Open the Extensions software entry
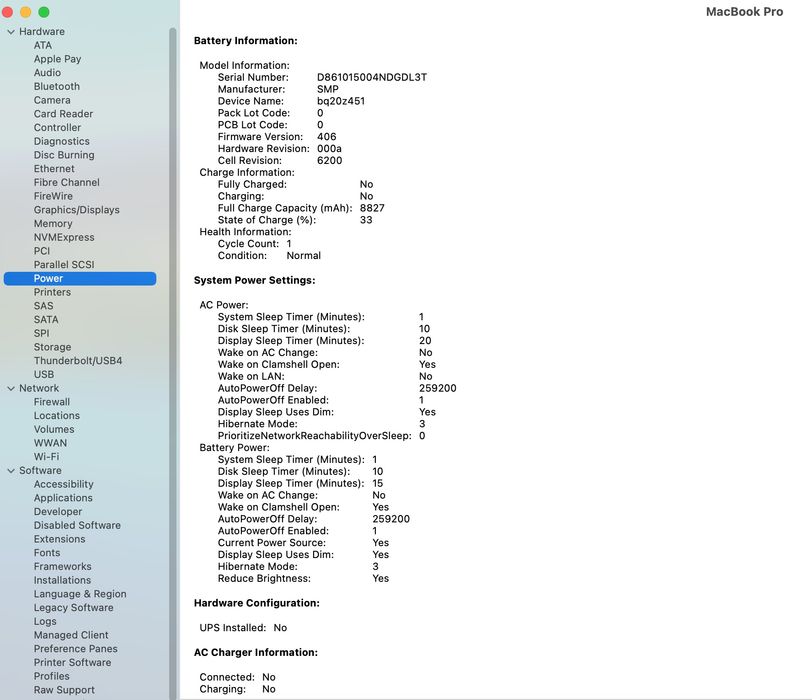The image size is (812, 700). pyautogui.click(x=60, y=539)
